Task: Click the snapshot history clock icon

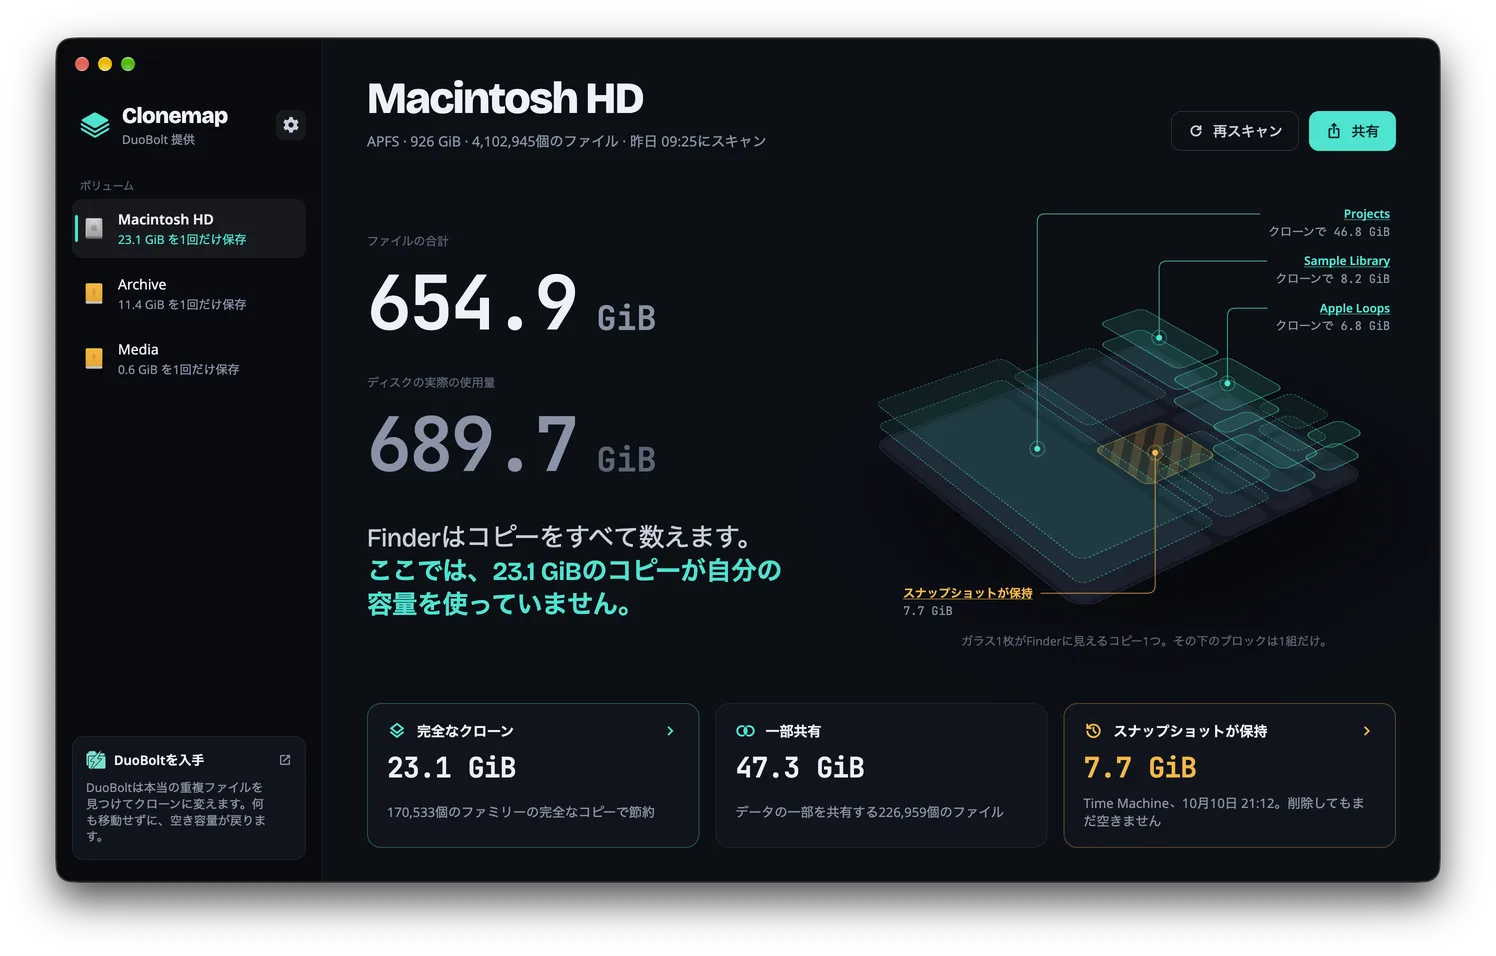Action: (1093, 731)
